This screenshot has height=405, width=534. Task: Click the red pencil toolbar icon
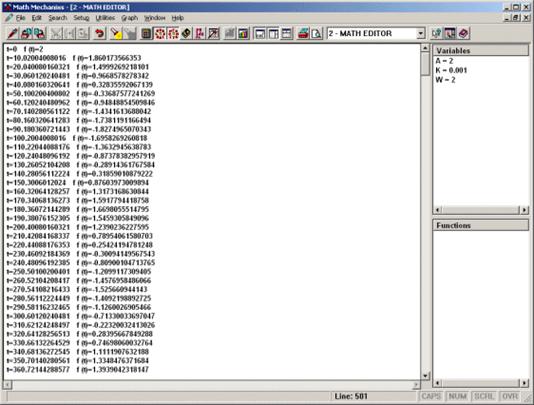point(13,33)
